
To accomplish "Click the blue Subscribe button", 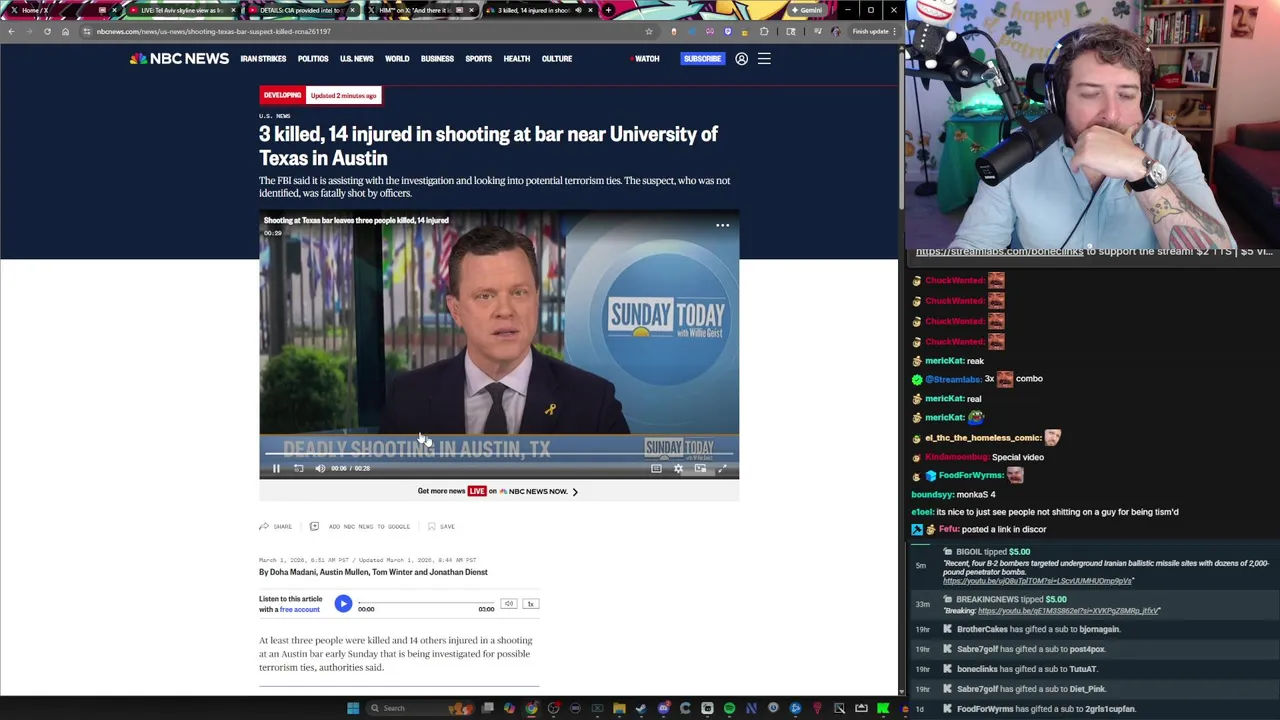I will [x=702, y=59].
